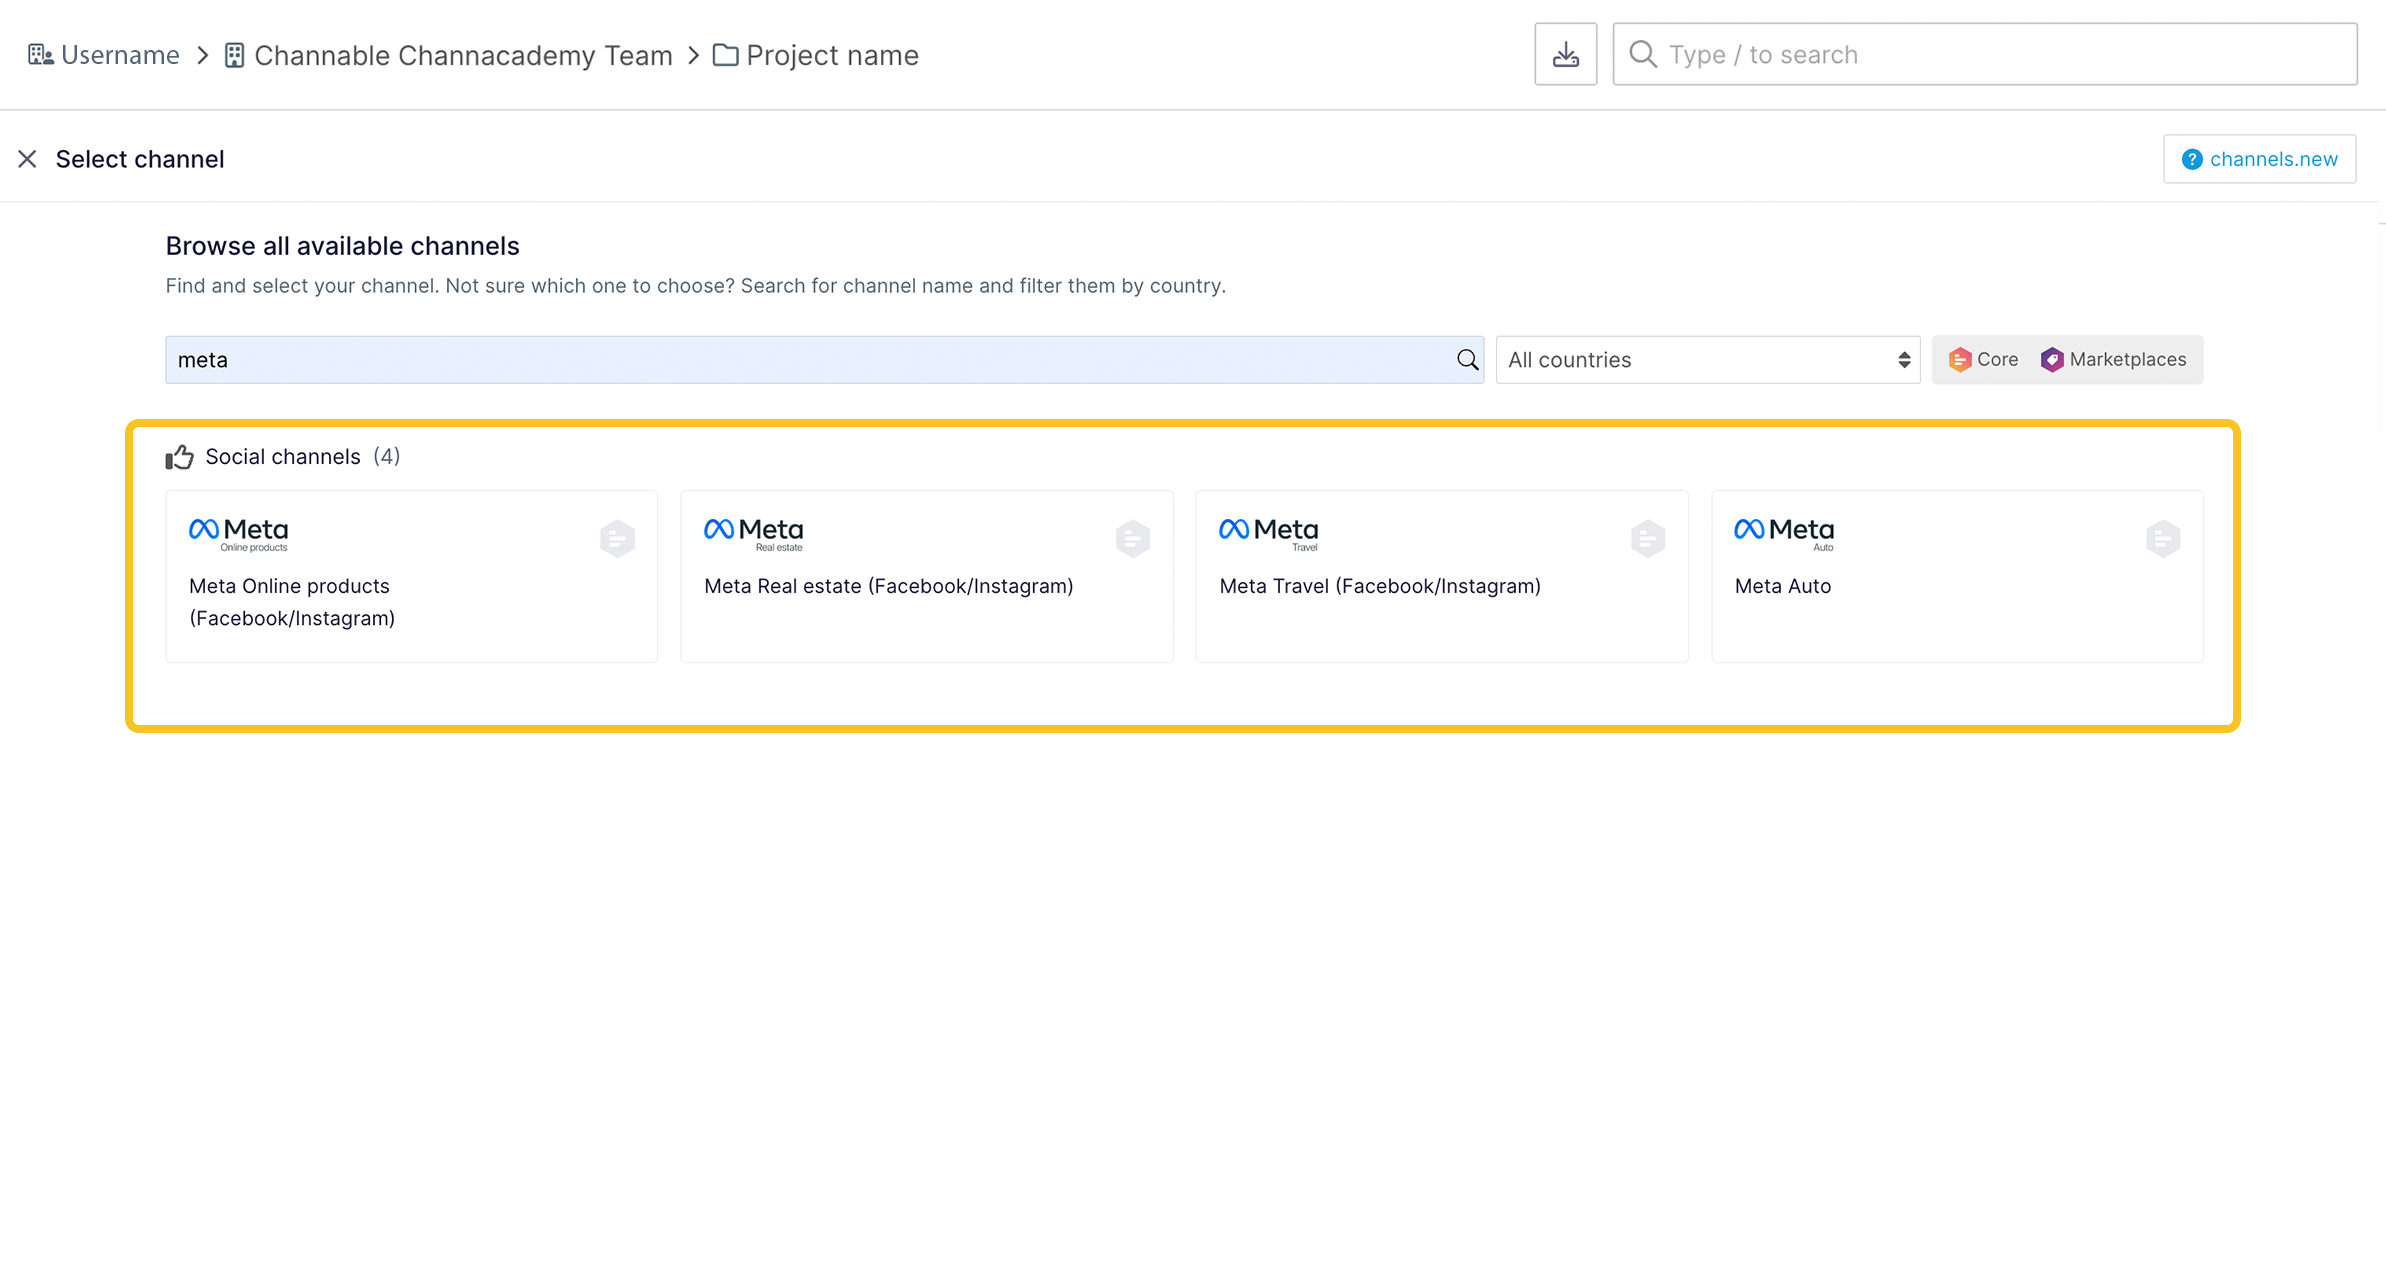Click the hexagon badge on Meta Online products card
2386x1263 pixels.
pos(618,538)
